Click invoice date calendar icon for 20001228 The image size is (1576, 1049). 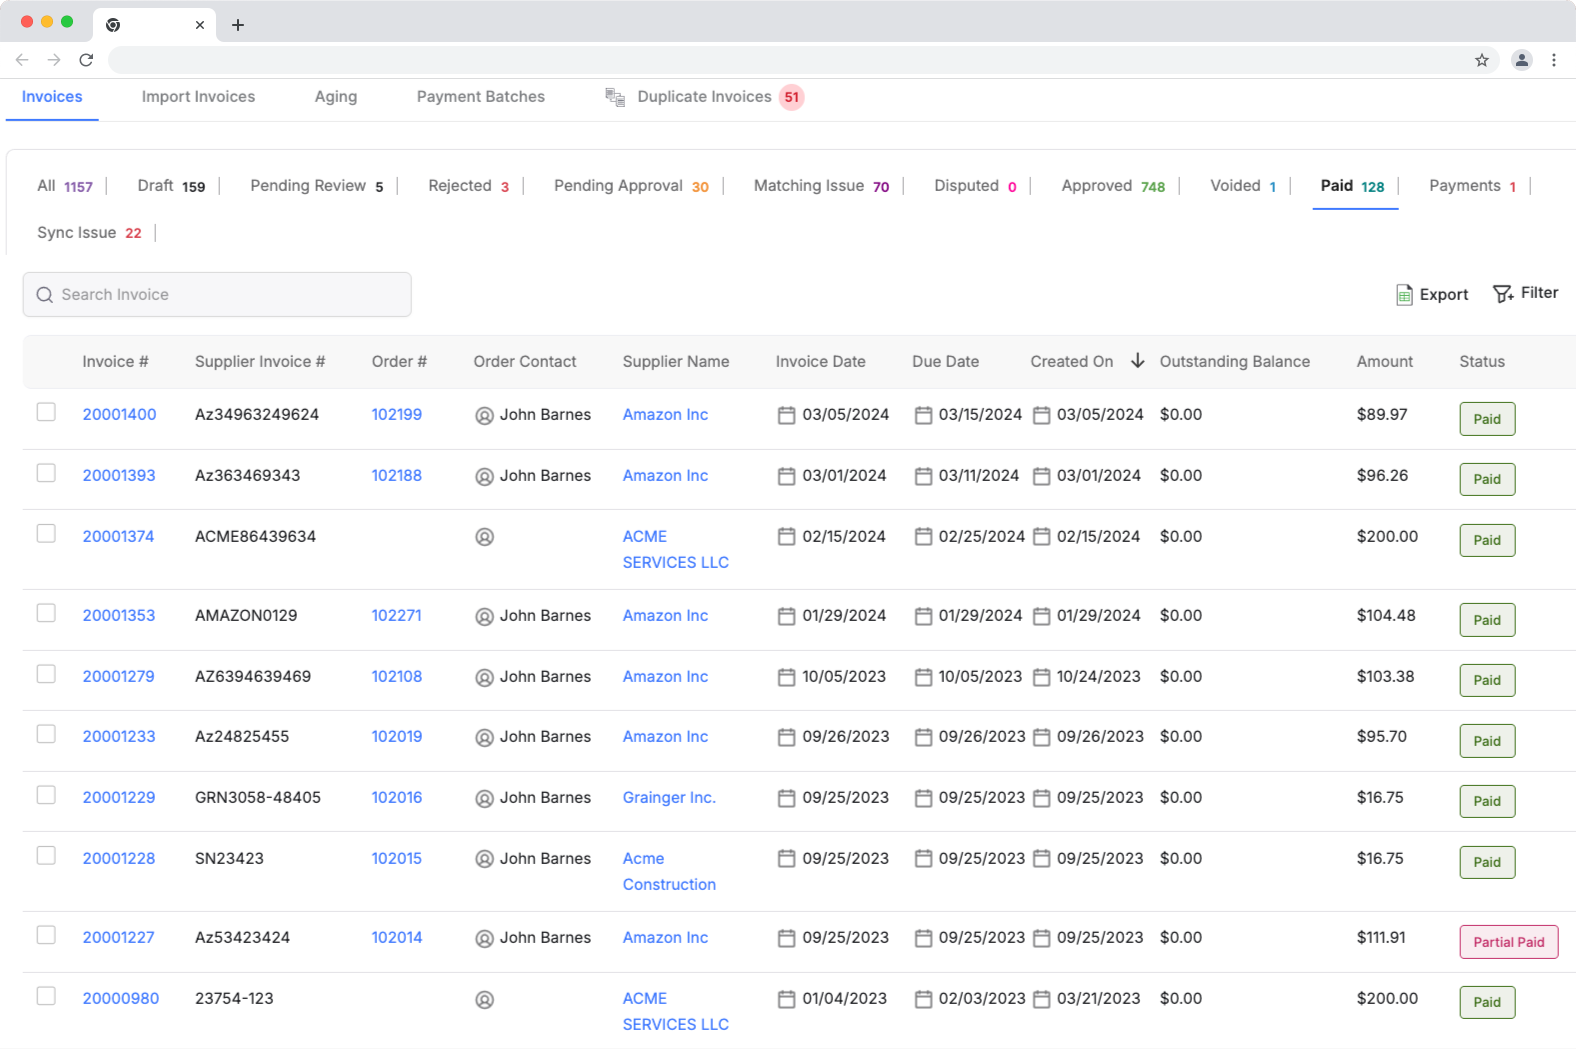pos(787,859)
